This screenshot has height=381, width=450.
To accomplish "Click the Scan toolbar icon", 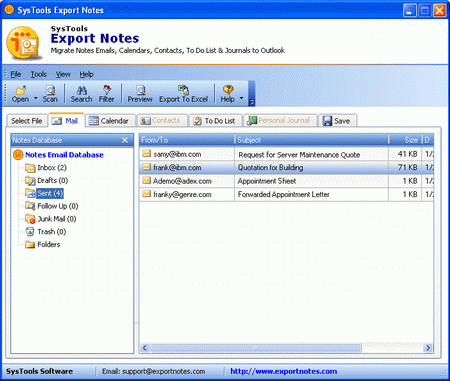I will pyautogui.click(x=50, y=90).
